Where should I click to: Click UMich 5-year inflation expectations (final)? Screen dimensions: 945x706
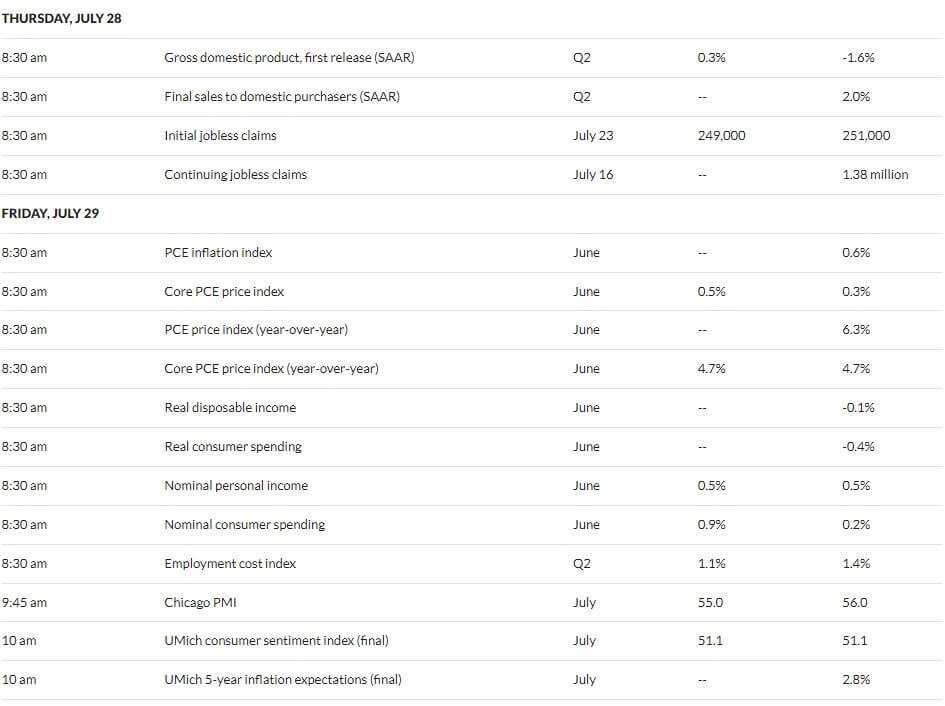point(283,679)
